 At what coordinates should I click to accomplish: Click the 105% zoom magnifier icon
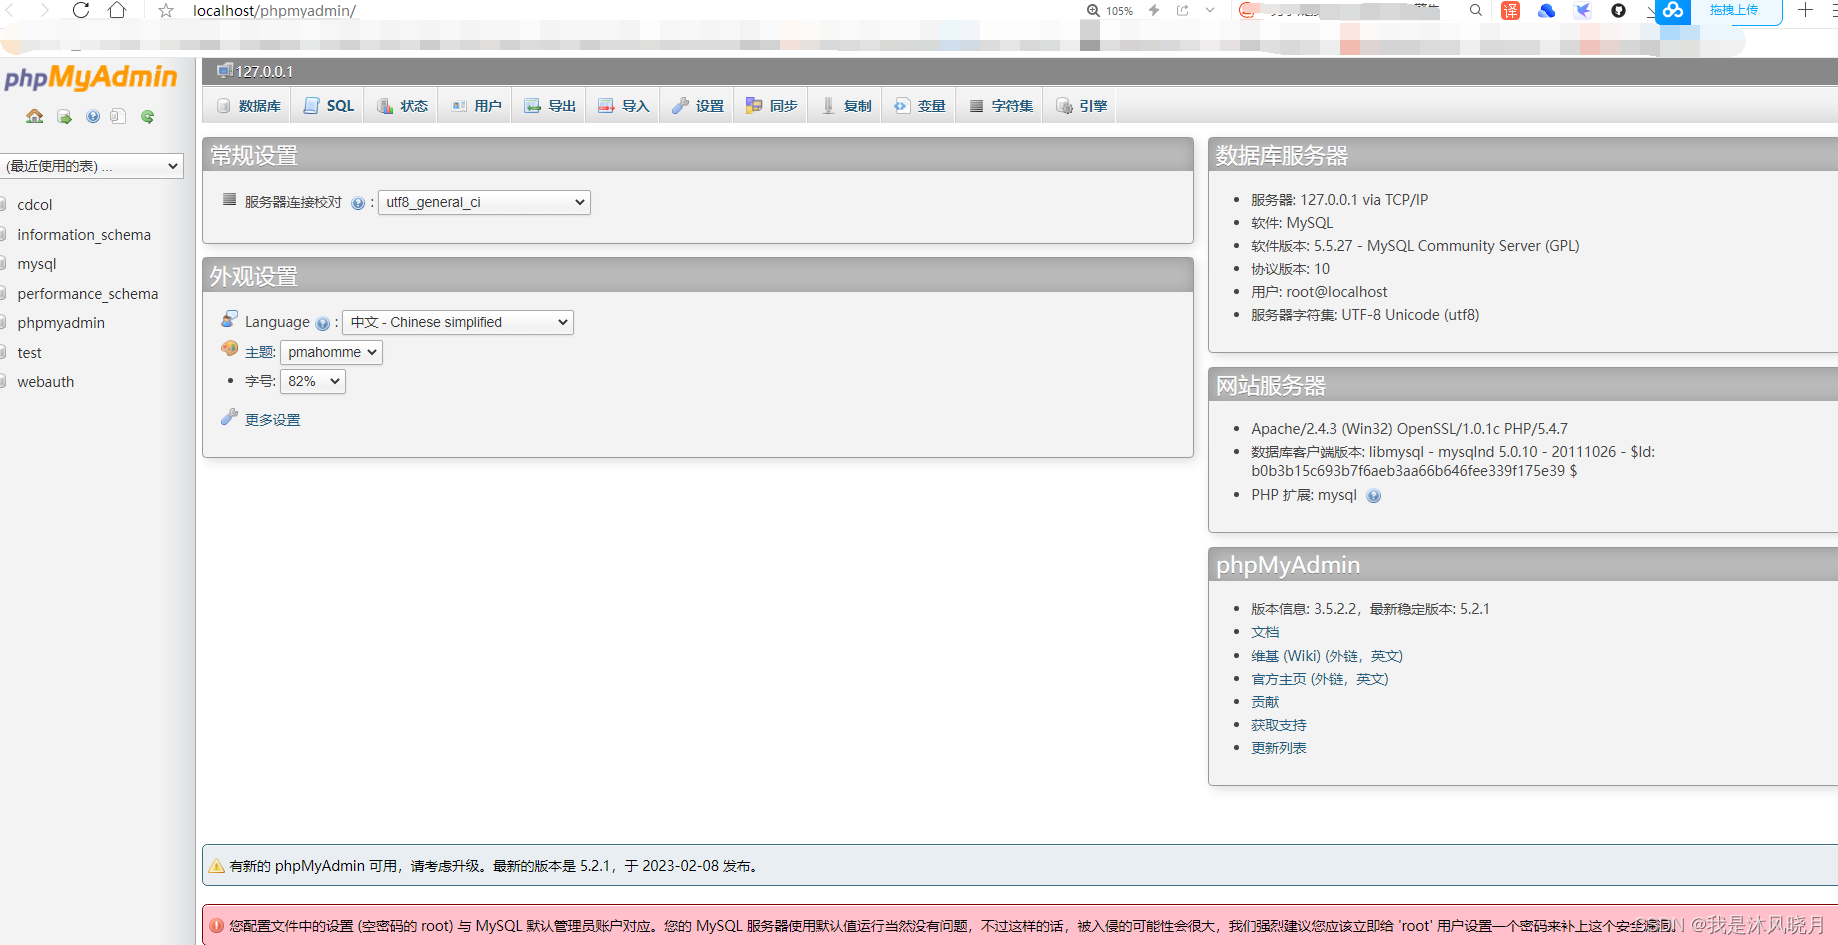1093,10
